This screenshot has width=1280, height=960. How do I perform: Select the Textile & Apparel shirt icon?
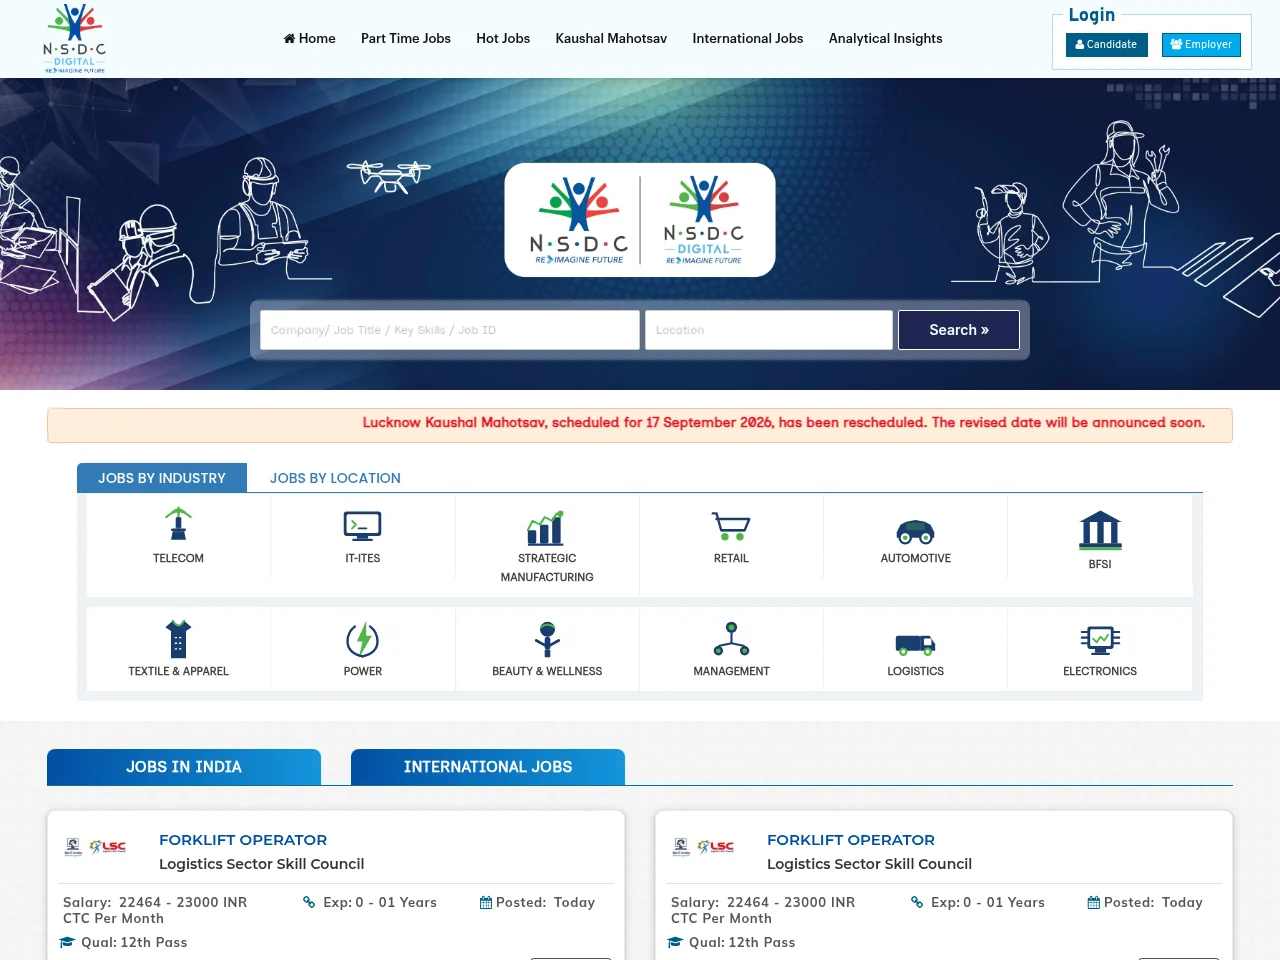178,639
